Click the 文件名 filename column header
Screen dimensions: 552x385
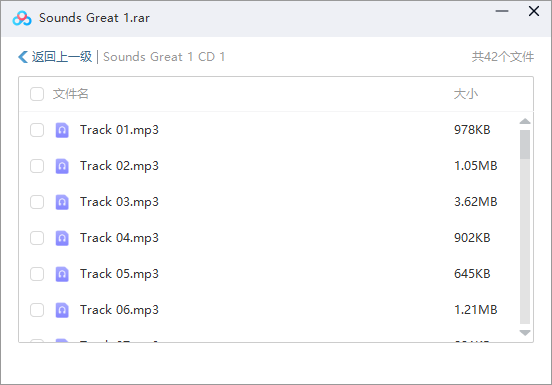point(70,94)
